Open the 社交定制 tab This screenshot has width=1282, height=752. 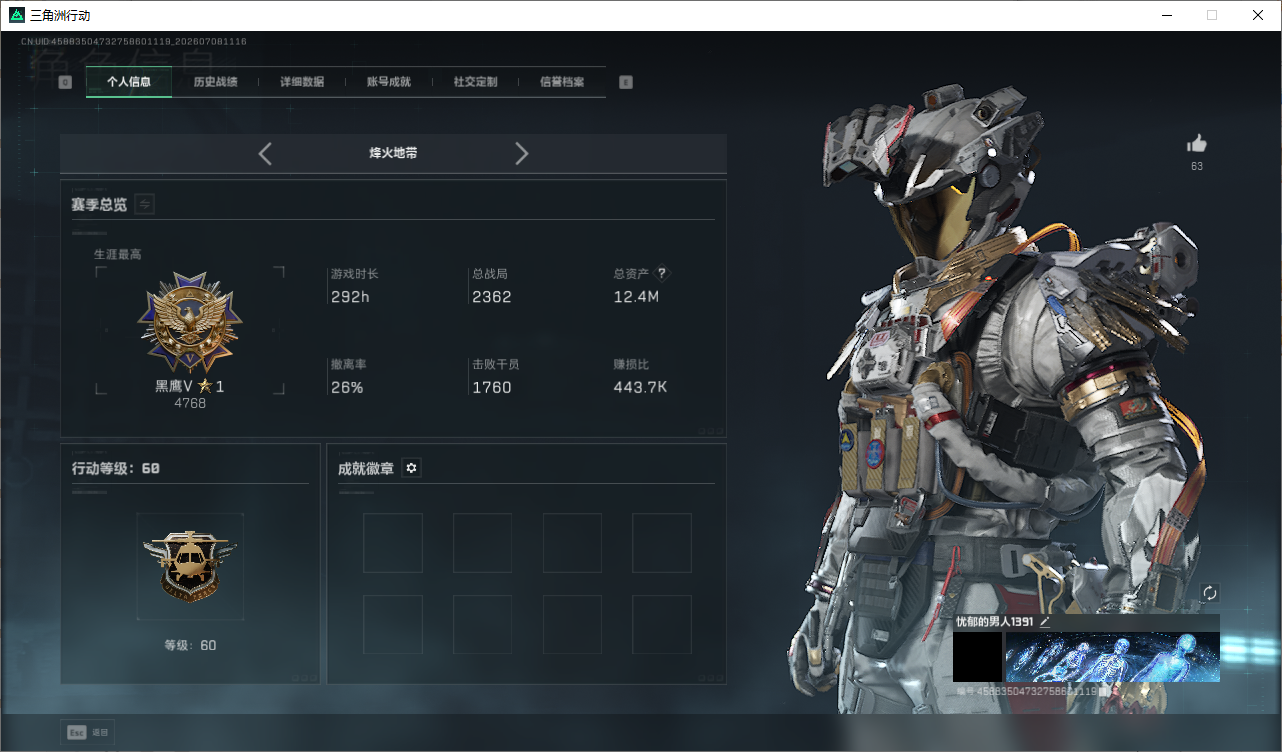(475, 82)
